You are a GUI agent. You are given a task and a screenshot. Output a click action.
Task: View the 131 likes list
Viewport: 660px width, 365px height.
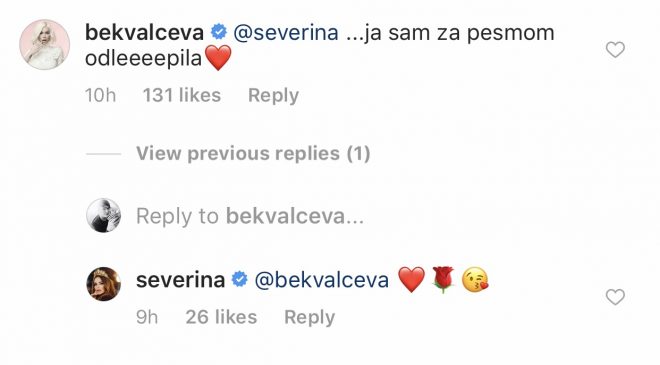182,95
